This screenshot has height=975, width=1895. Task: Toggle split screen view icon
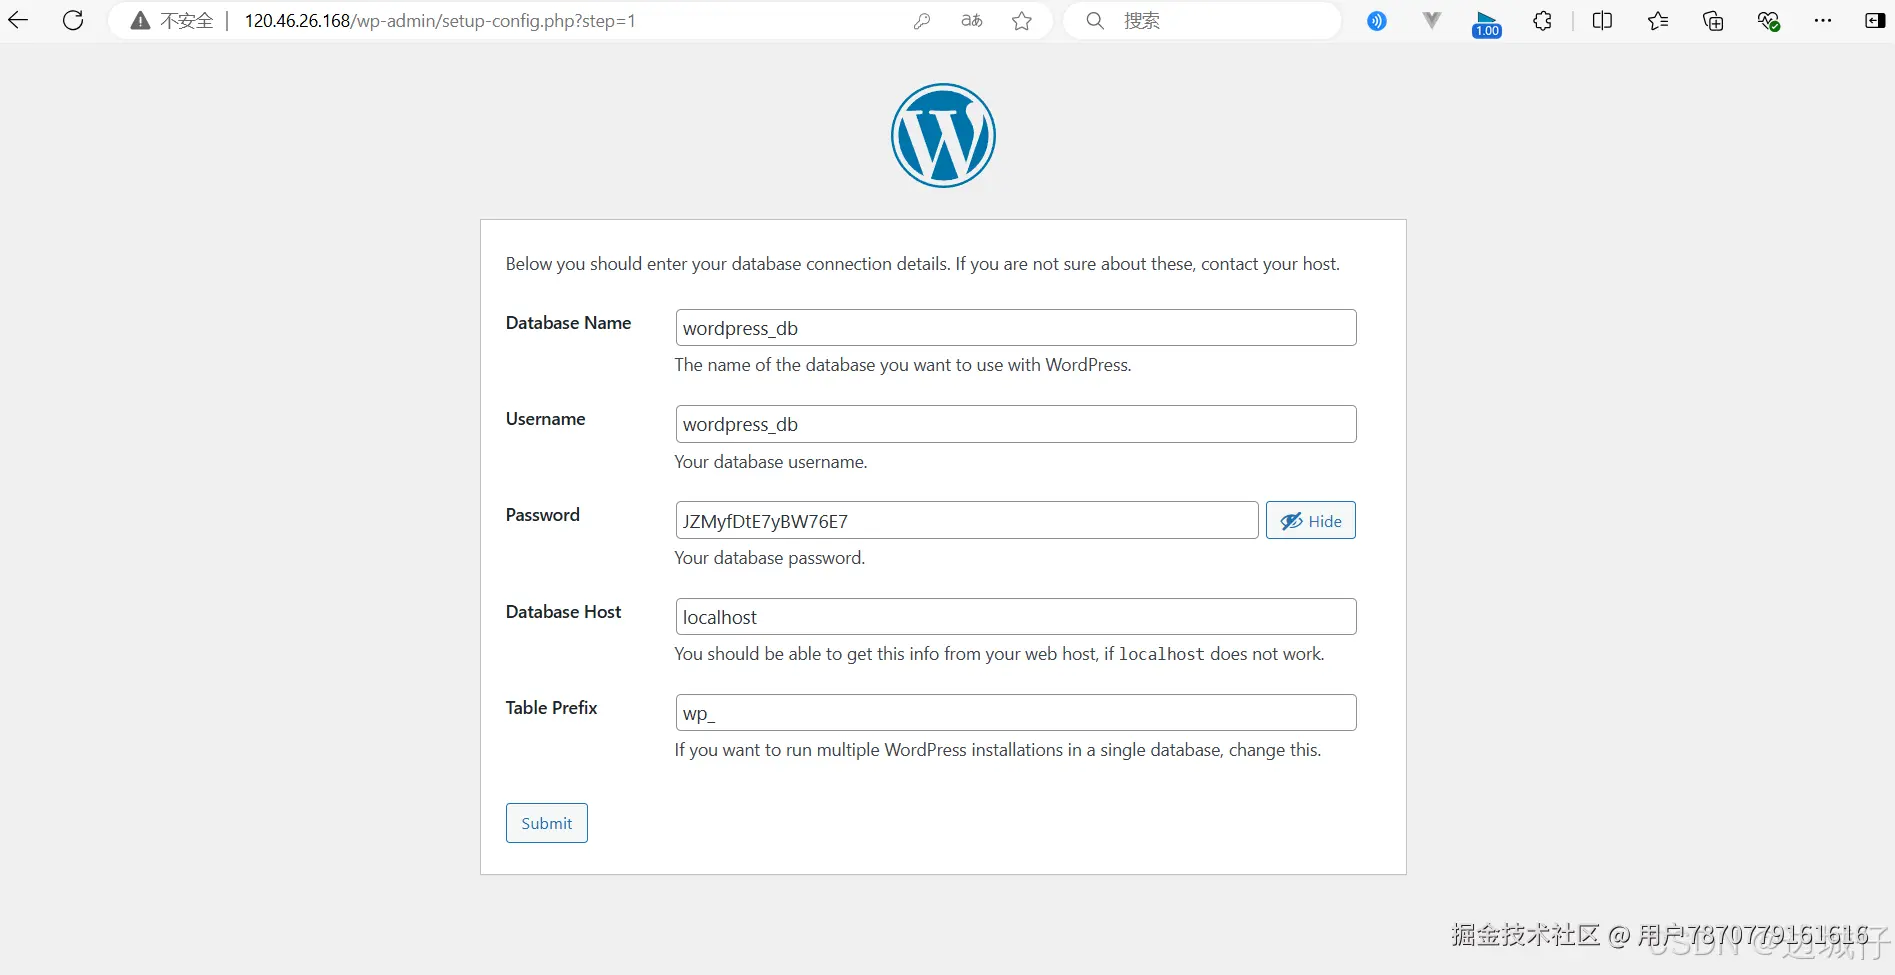click(1602, 21)
